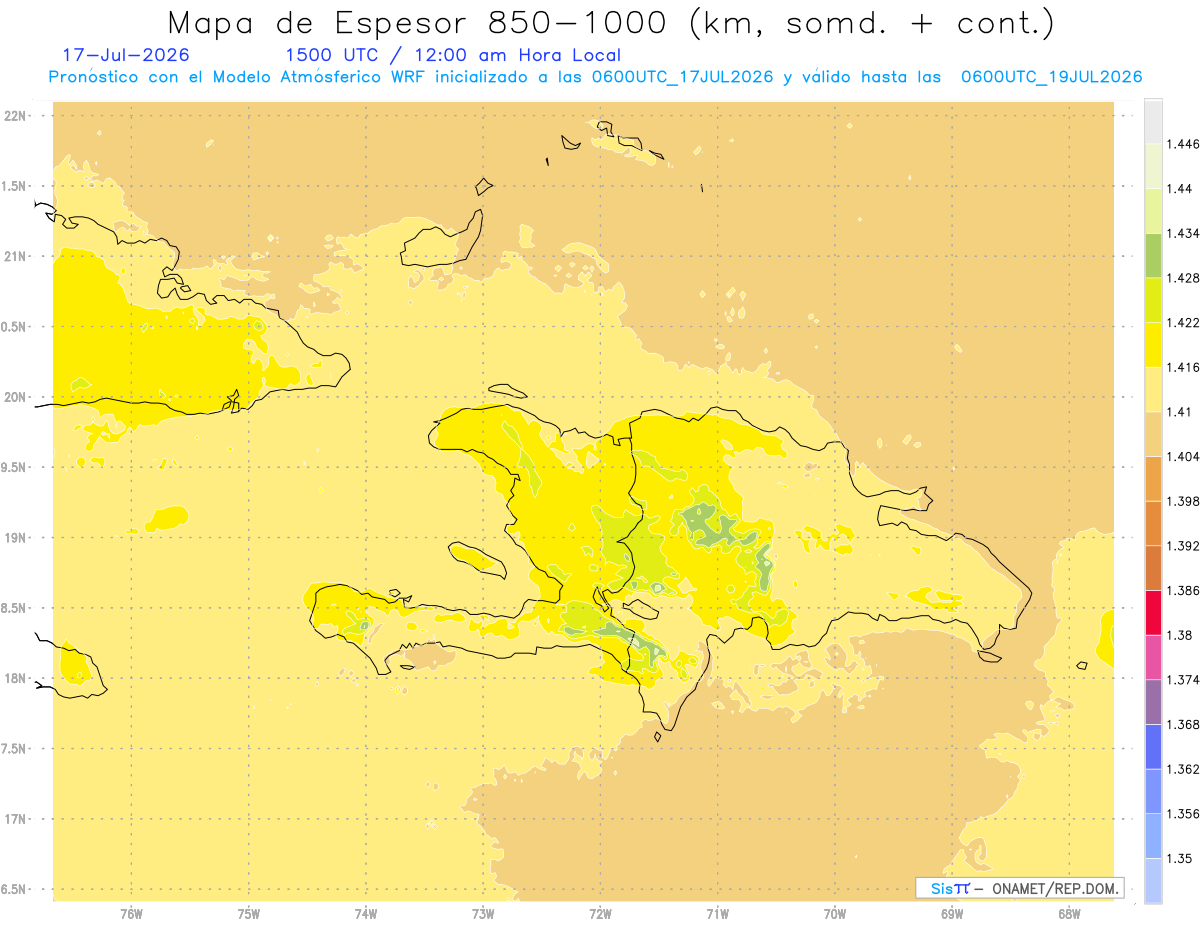Click the '1.392' legend value

click(x=1185, y=546)
